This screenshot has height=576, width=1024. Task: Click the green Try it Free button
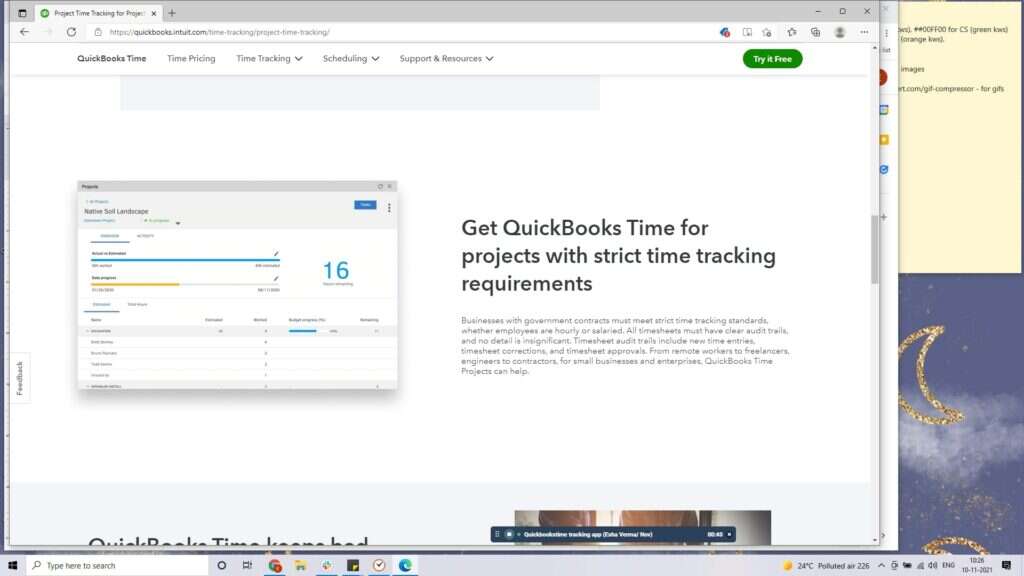point(771,58)
